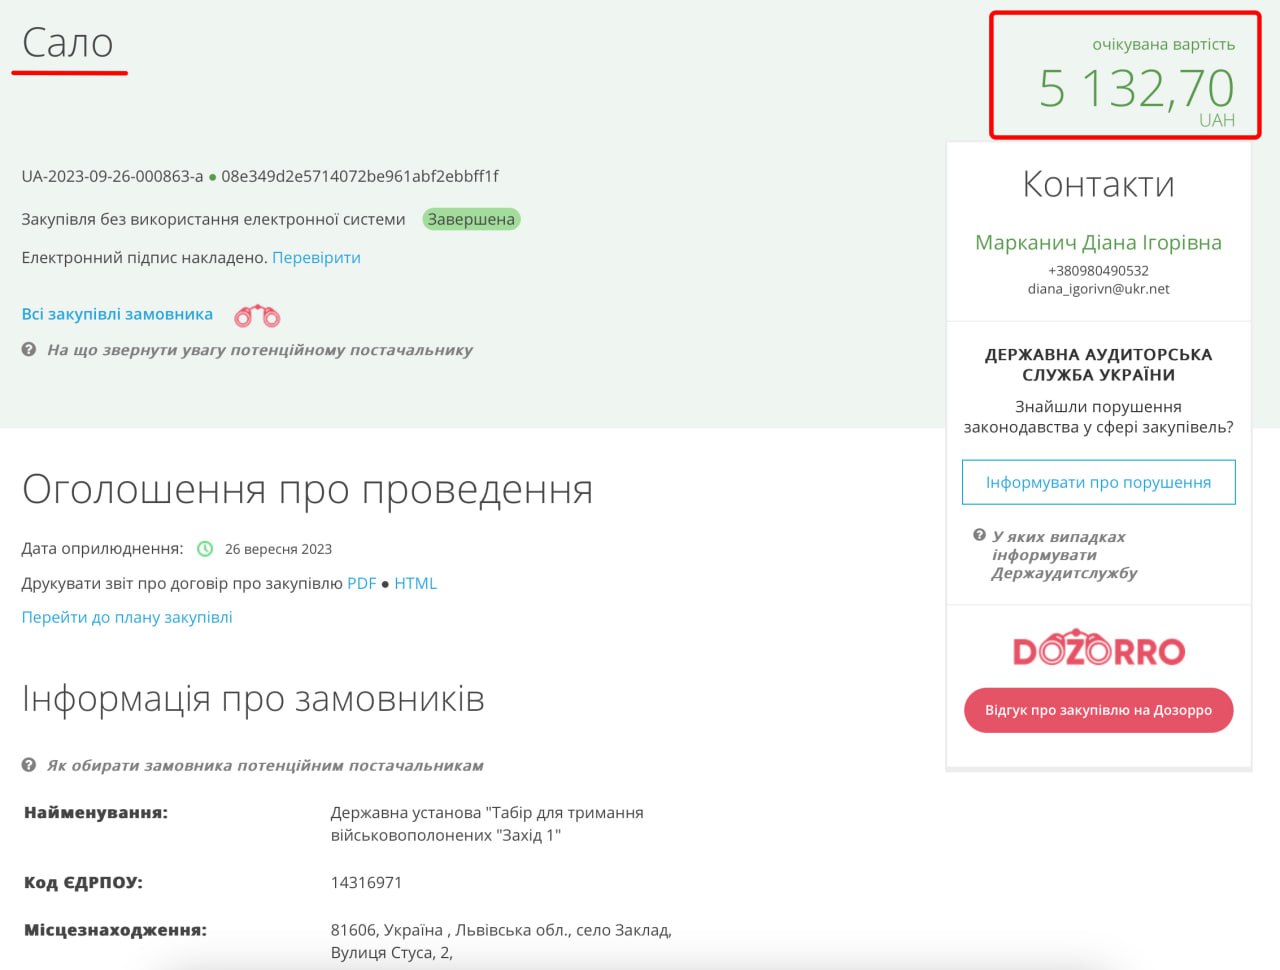This screenshot has width=1280, height=970.
Task: Click contact name Марканич Діана Ігорівна
Action: click(x=1098, y=243)
